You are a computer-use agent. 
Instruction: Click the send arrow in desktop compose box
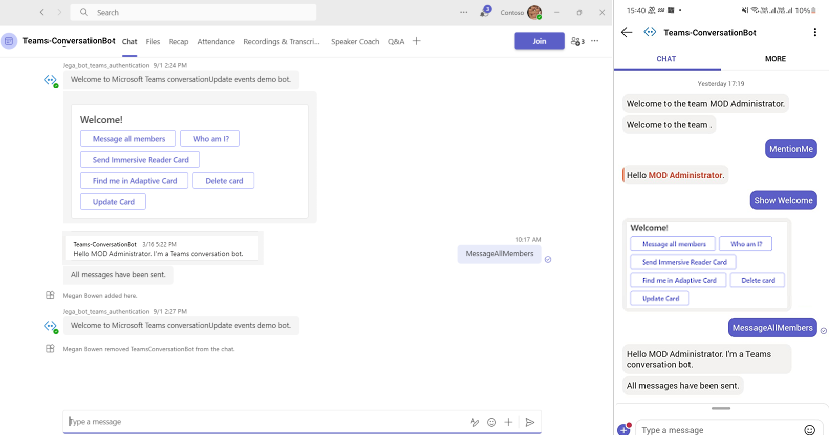[x=530, y=422]
